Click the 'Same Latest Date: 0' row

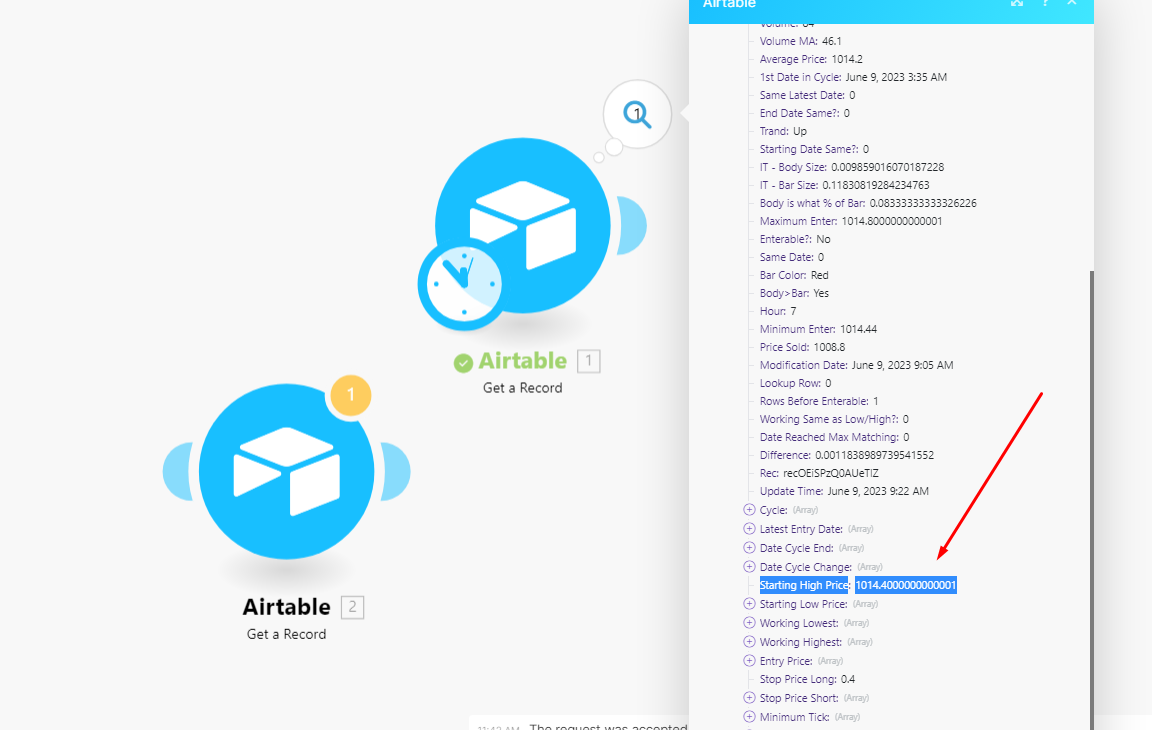tap(807, 95)
